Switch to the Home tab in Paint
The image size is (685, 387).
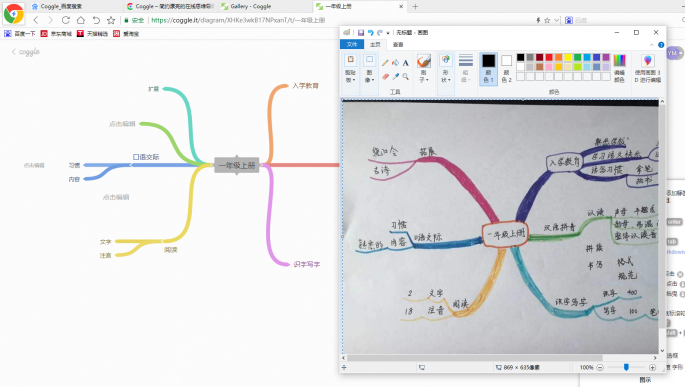[375, 45]
